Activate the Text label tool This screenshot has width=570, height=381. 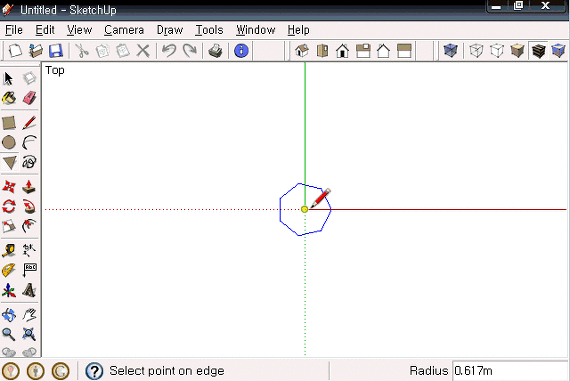[29, 270]
